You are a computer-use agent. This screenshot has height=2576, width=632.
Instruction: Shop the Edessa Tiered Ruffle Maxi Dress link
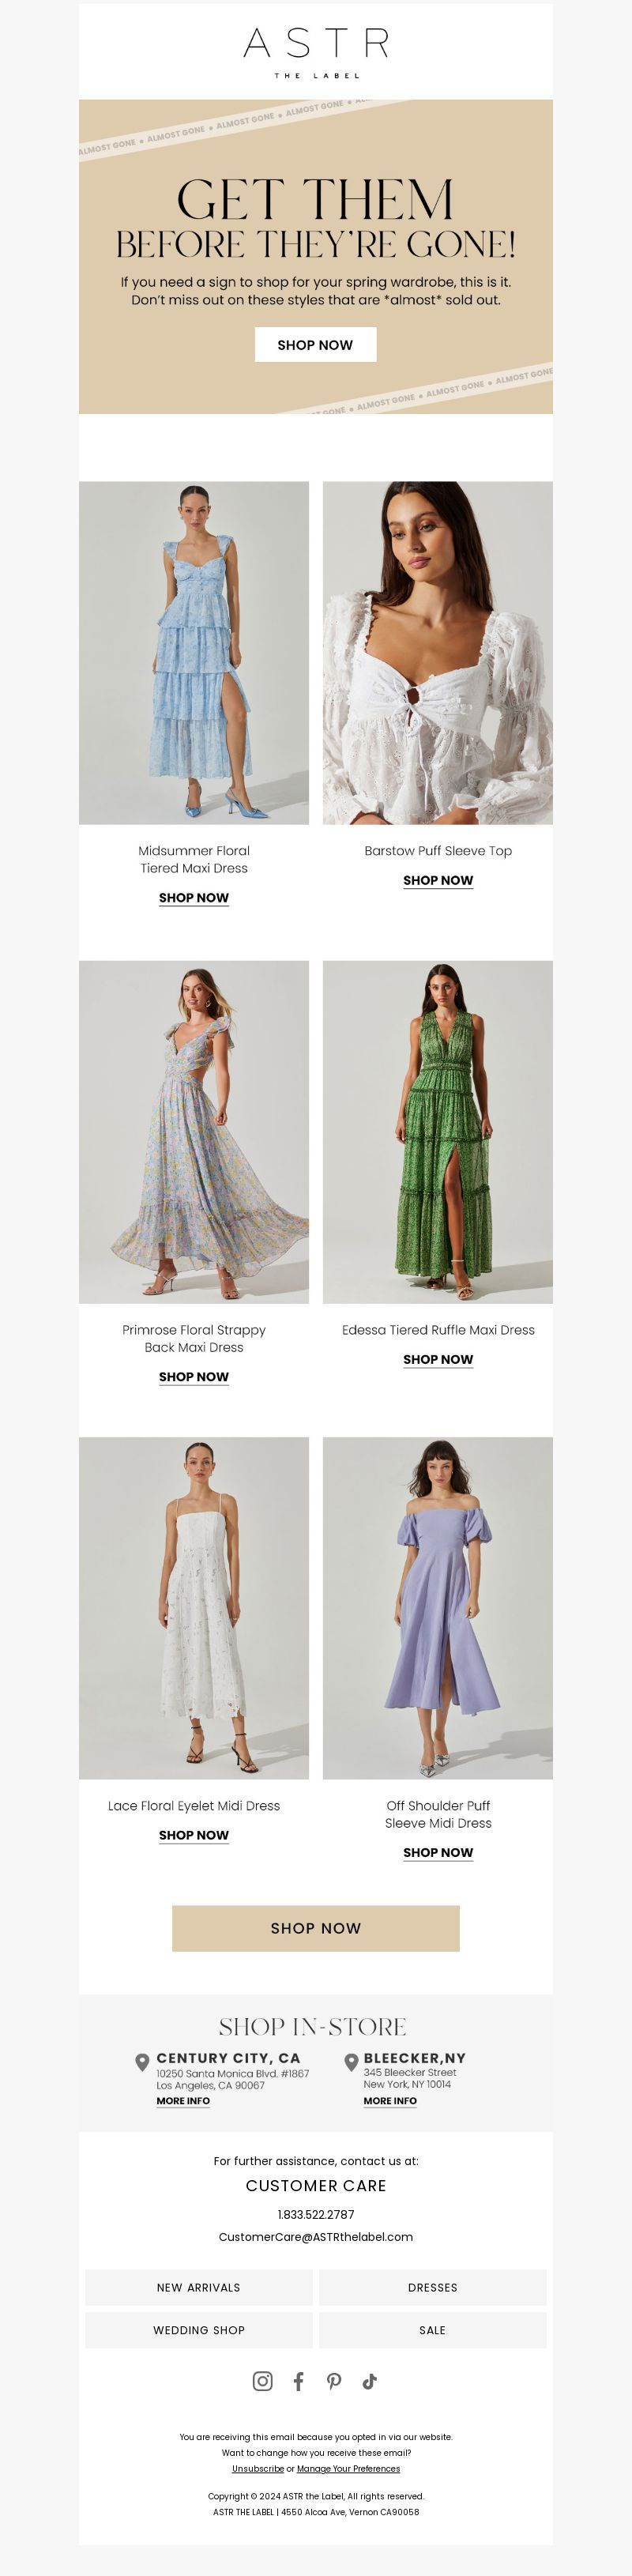click(438, 1359)
